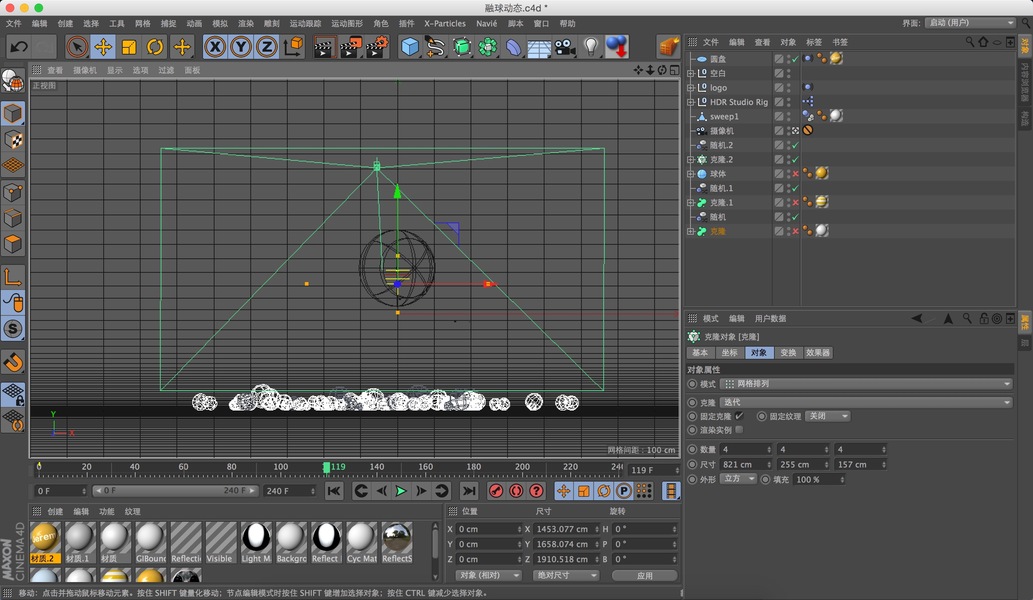This screenshot has height=600, width=1033.
Task: Open the 绝对尺寸 size mode dropdown
Action: tap(566, 575)
